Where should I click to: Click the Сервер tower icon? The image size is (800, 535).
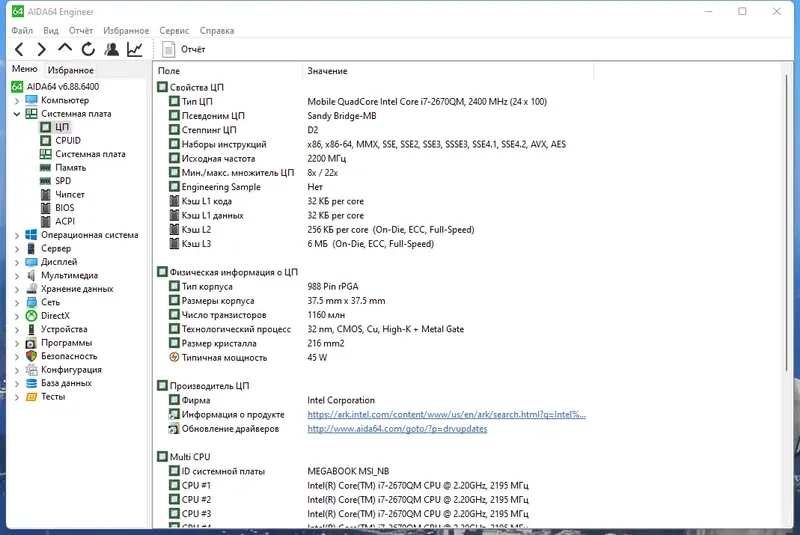[x=31, y=248]
